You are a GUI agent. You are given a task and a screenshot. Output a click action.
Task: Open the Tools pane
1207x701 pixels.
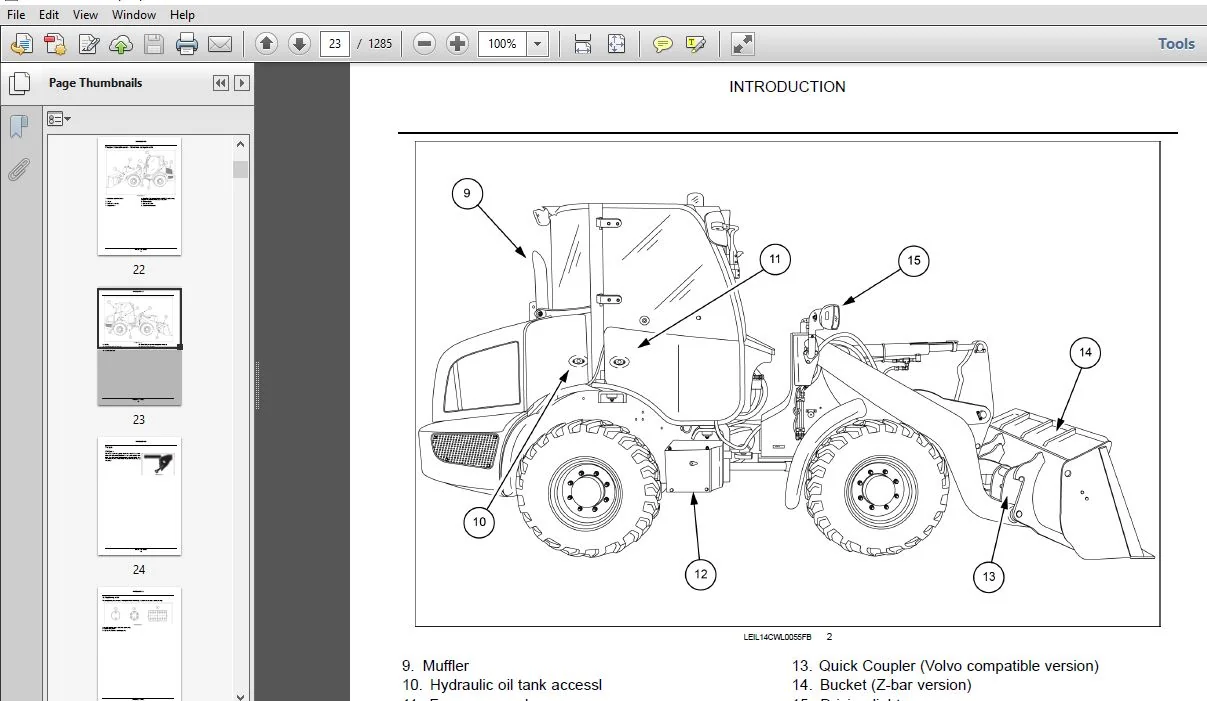(x=1176, y=44)
